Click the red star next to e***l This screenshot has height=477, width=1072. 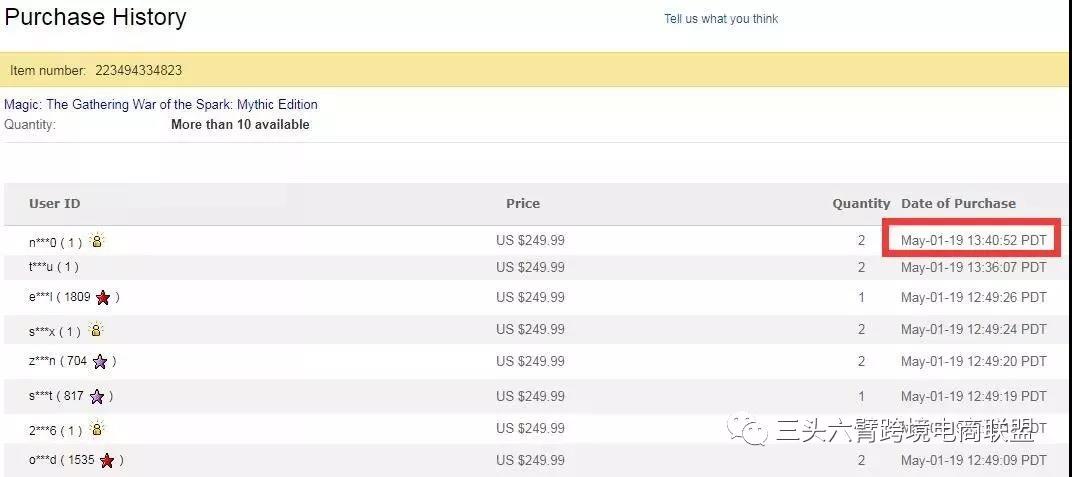click(x=103, y=297)
